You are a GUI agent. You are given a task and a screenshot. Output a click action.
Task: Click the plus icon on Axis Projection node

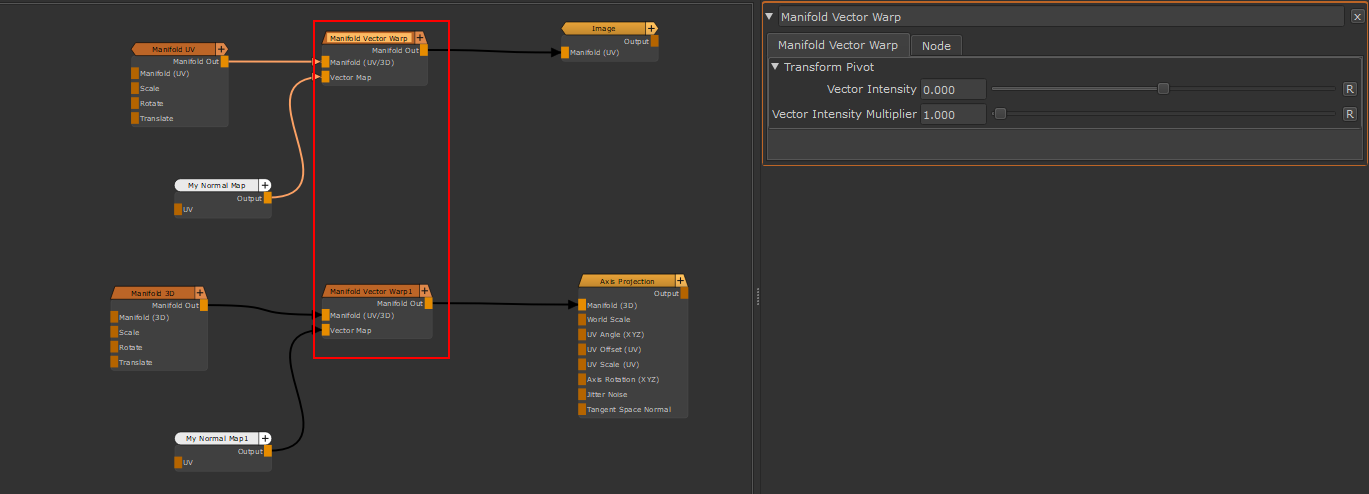[x=681, y=281]
